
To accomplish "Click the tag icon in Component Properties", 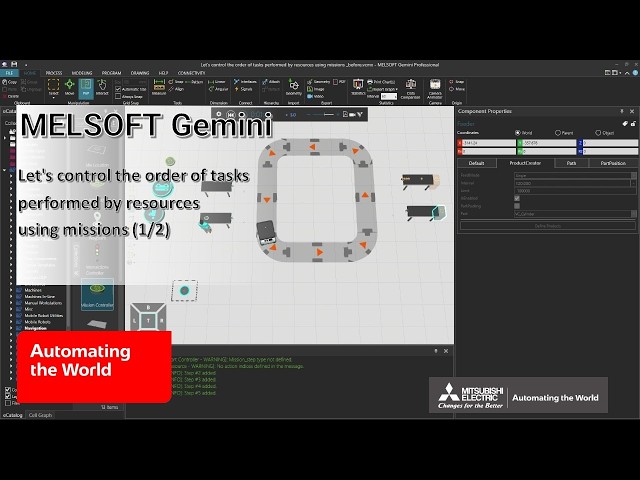I will point(624,123).
